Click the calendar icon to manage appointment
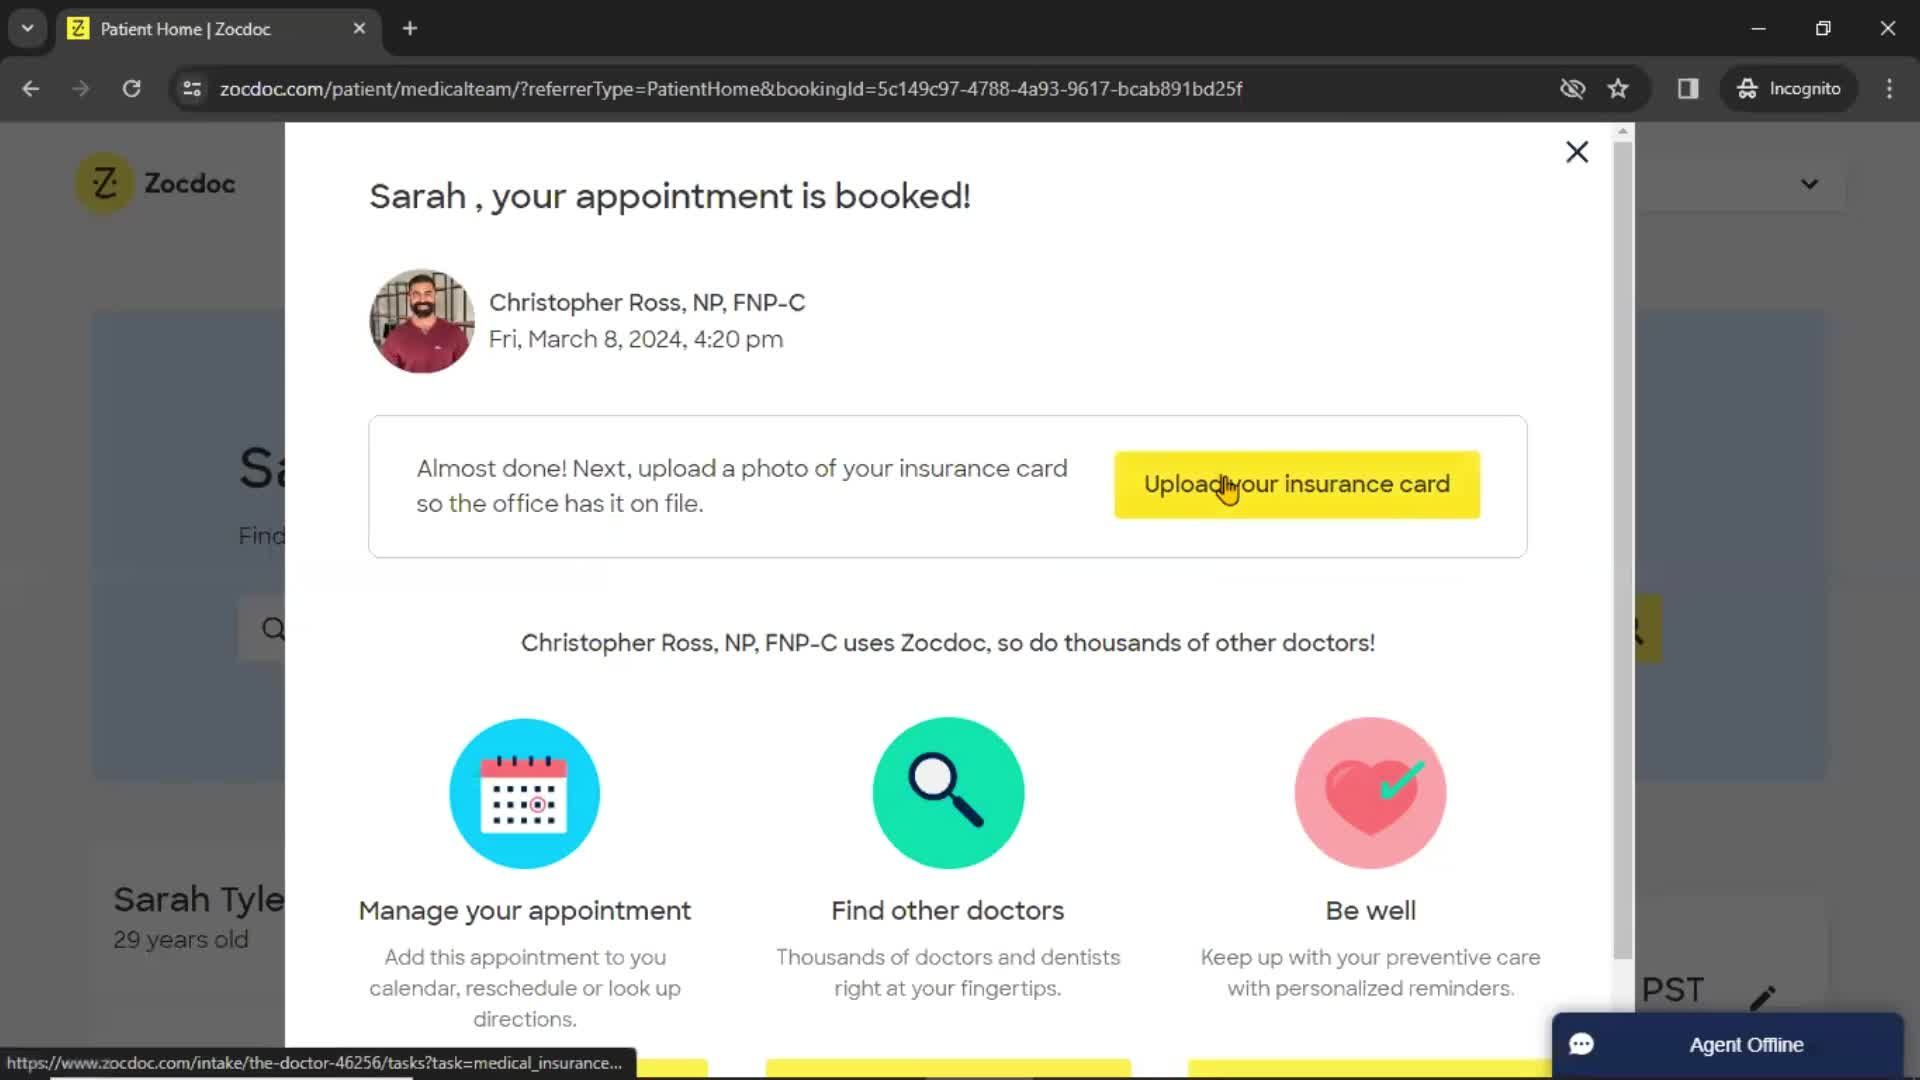1920x1080 pixels. coord(525,793)
